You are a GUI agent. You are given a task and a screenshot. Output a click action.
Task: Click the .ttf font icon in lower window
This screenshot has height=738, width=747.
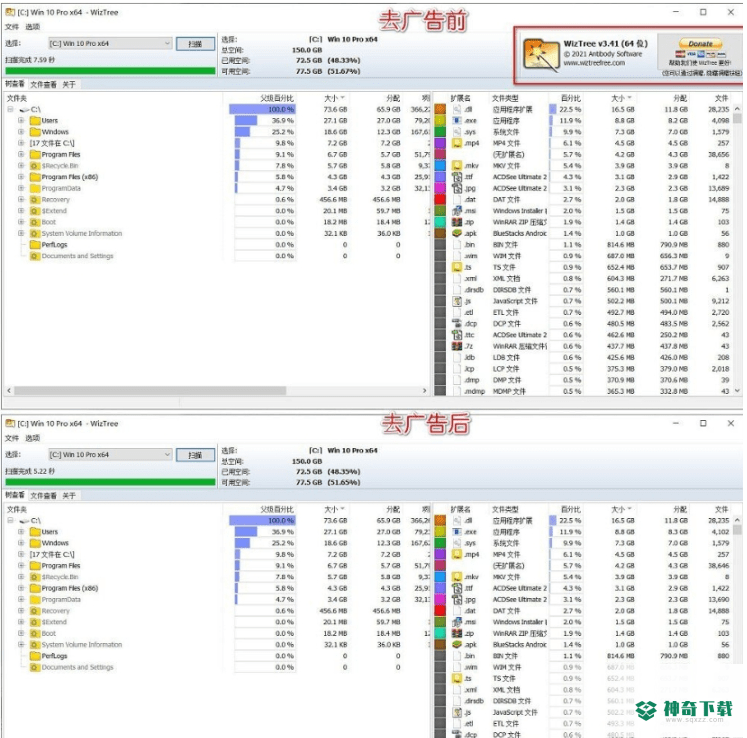tap(457, 588)
